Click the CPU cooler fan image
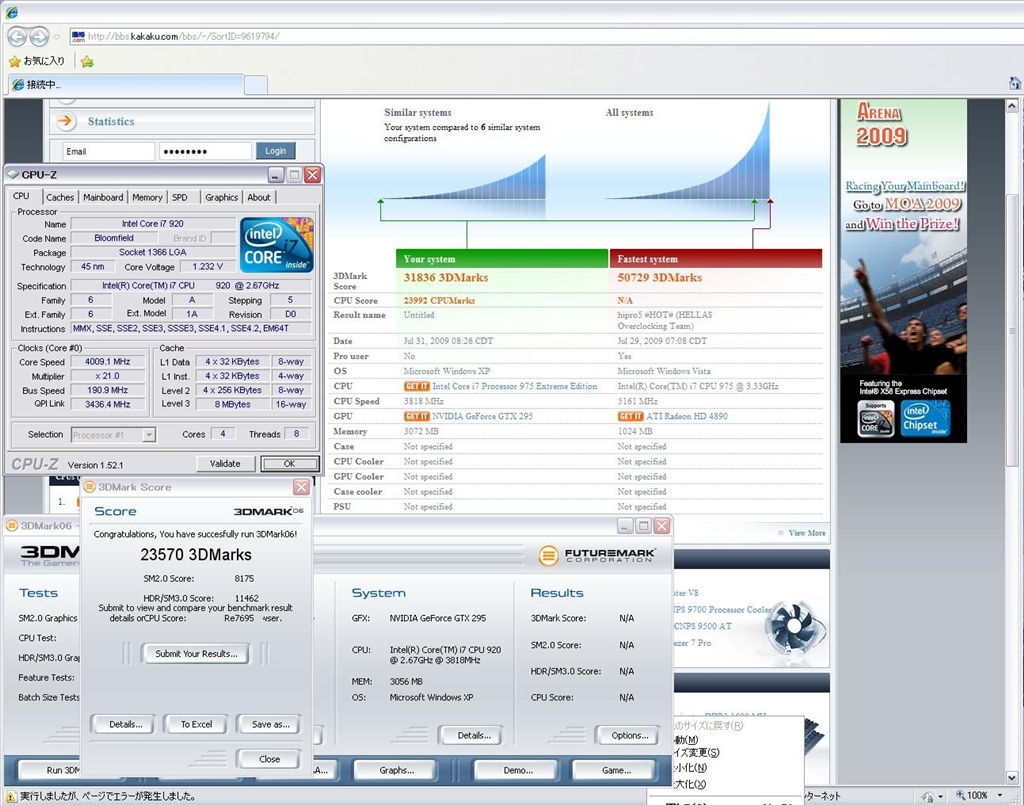The width and height of the screenshot is (1024, 805). 795,629
